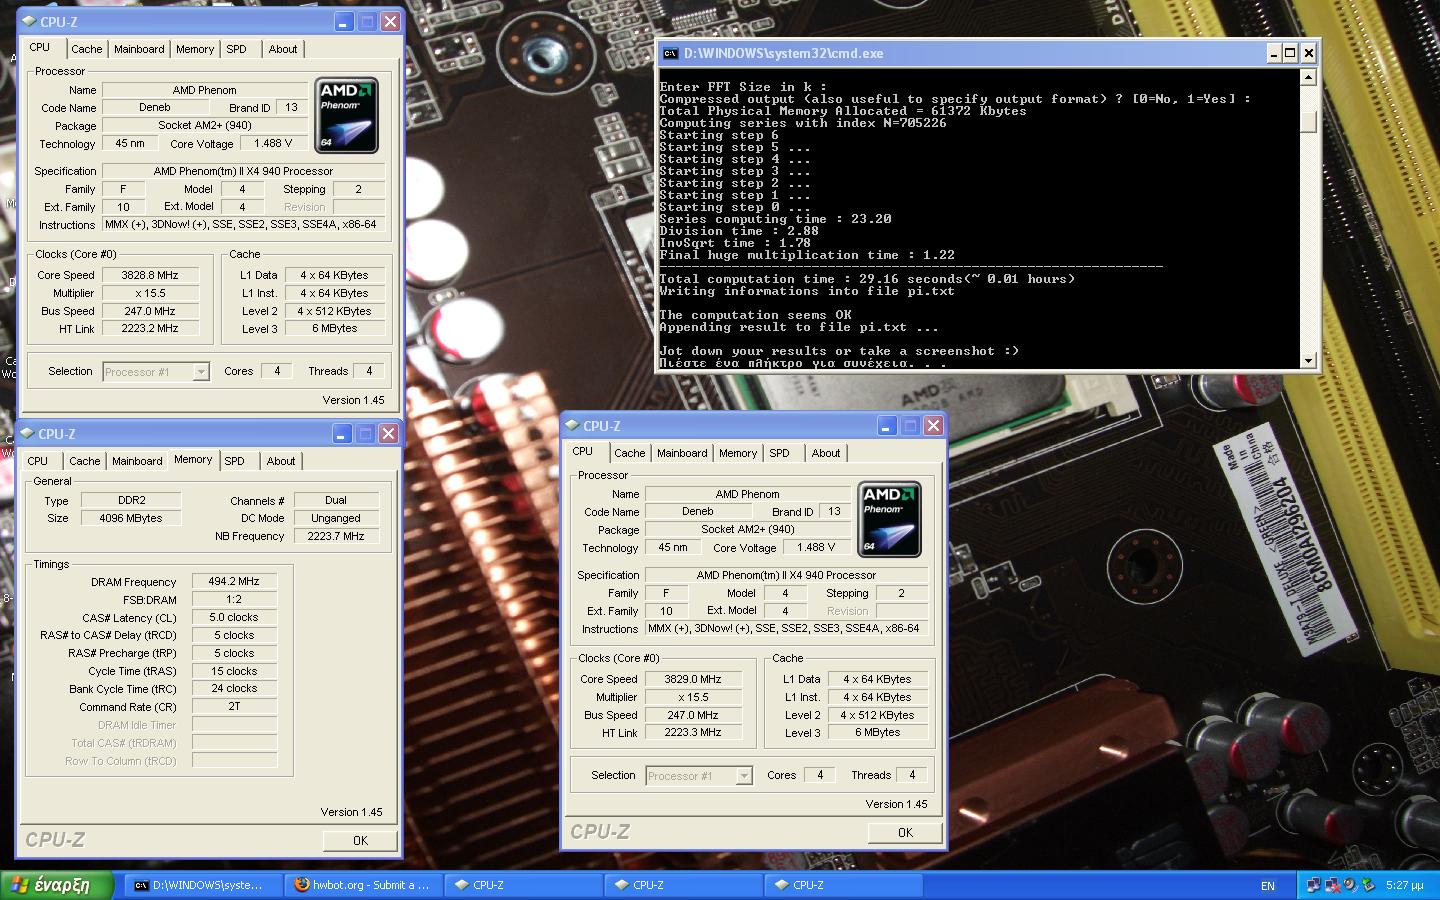Click the cmd window scrollbar down arrow
1440x900 pixels.
[x=1308, y=361]
